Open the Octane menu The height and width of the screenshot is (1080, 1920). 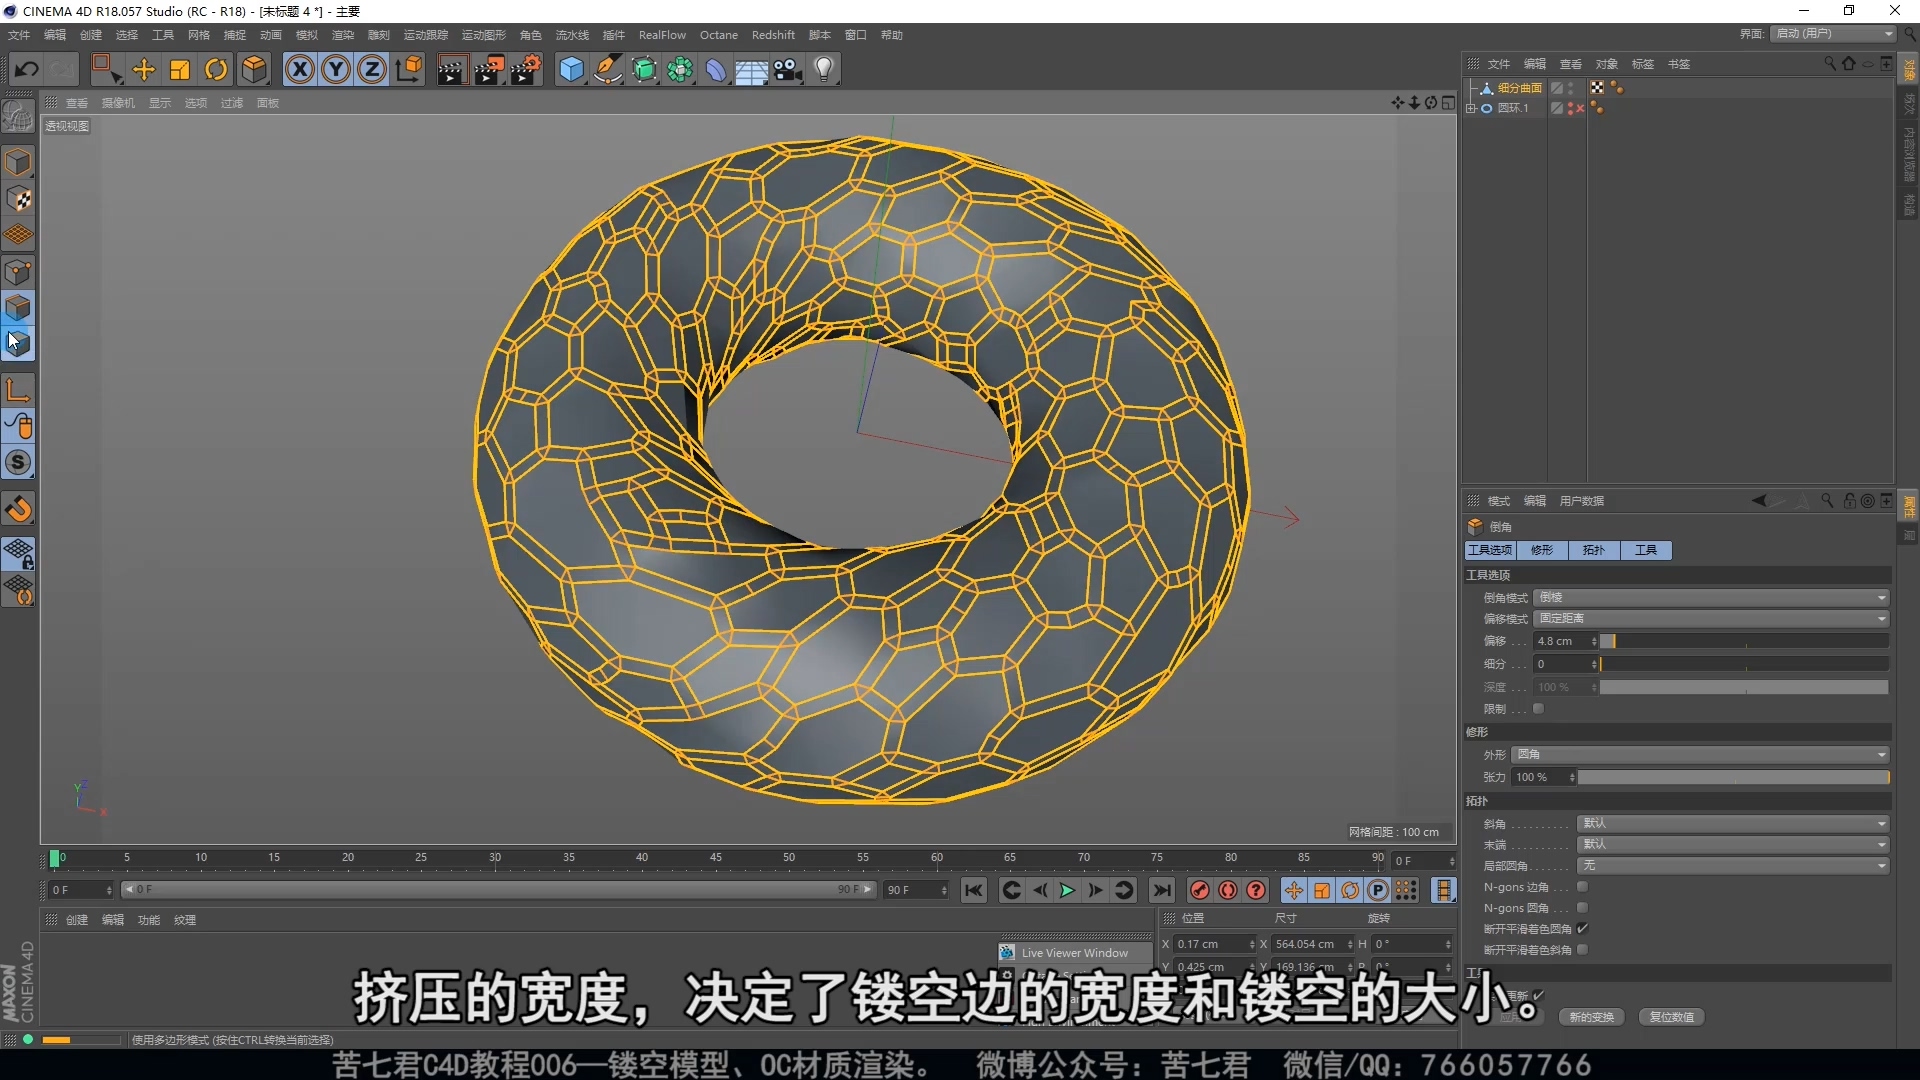719,35
